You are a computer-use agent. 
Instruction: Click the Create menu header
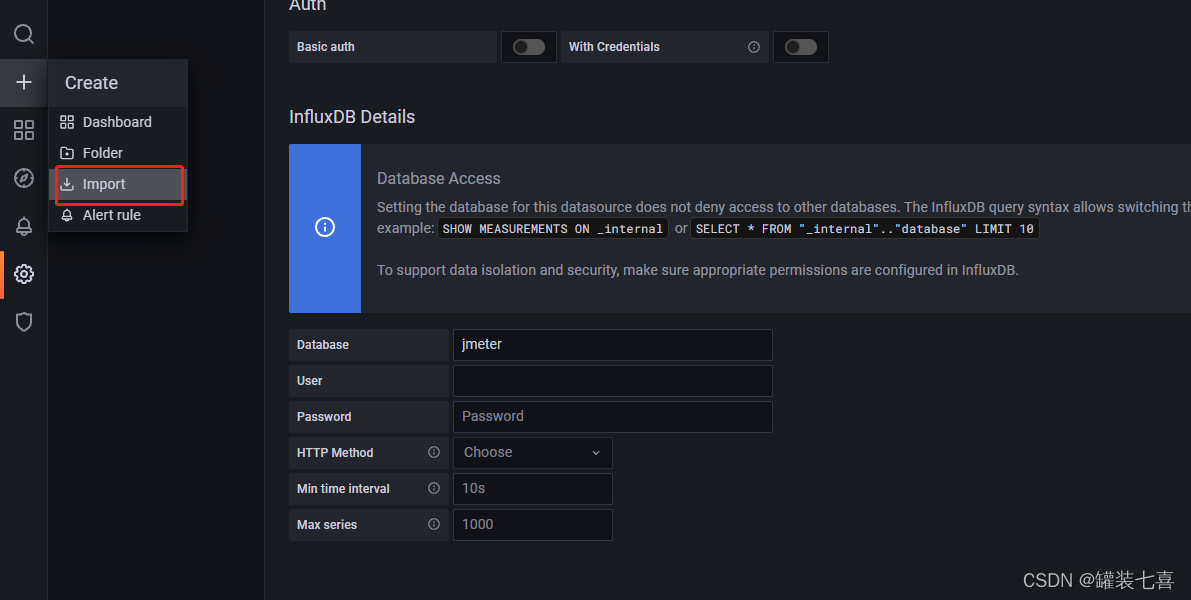coord(118,83)
